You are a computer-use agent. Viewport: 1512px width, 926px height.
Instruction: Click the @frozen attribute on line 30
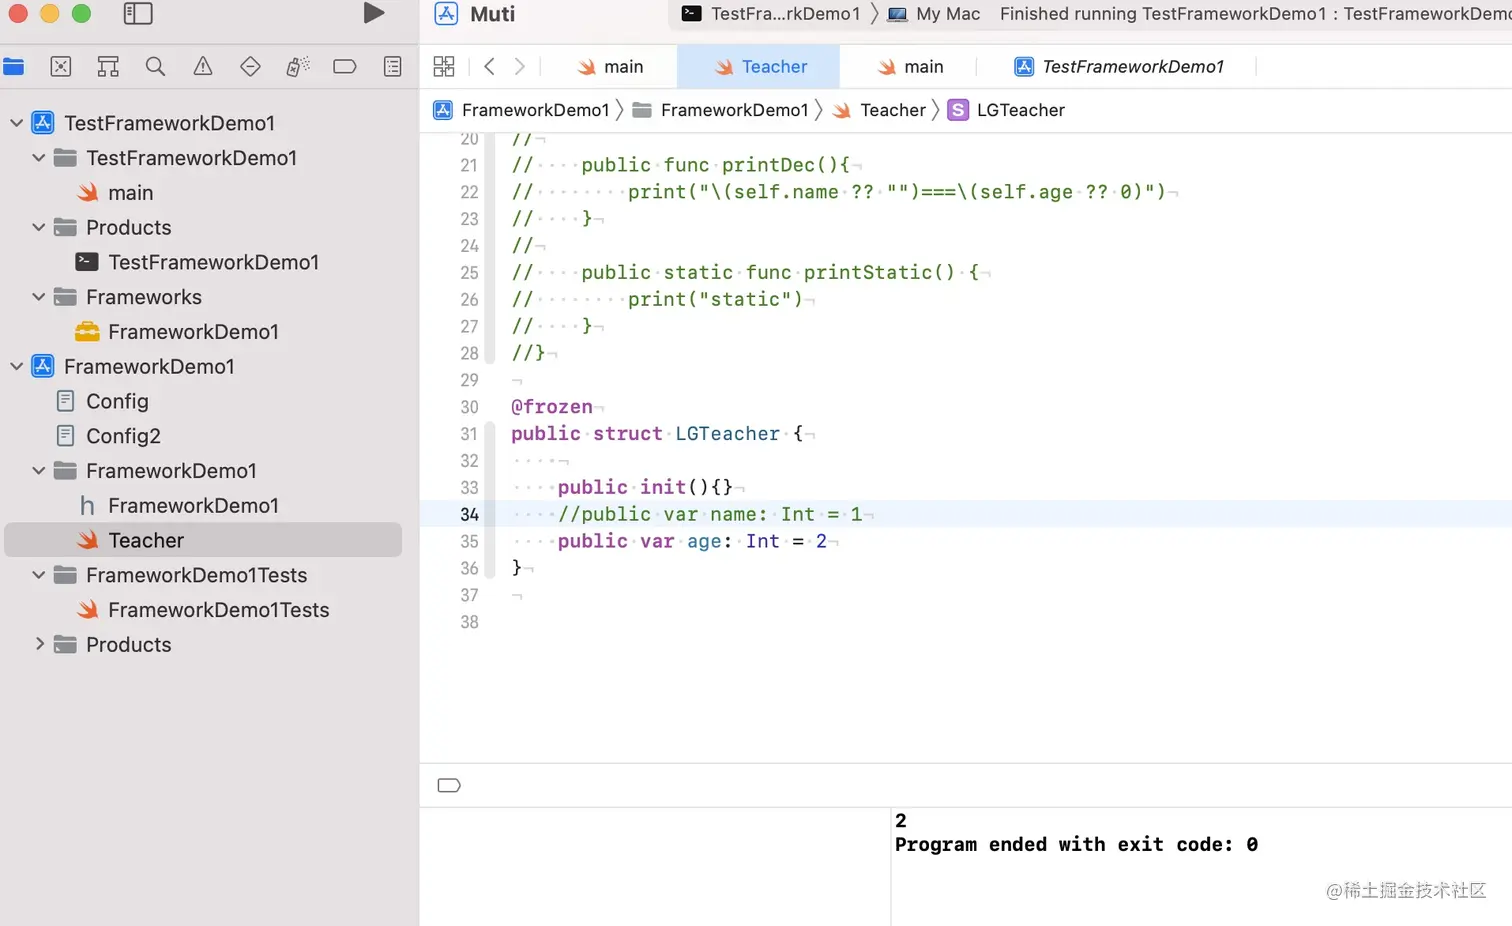point(552,407)
